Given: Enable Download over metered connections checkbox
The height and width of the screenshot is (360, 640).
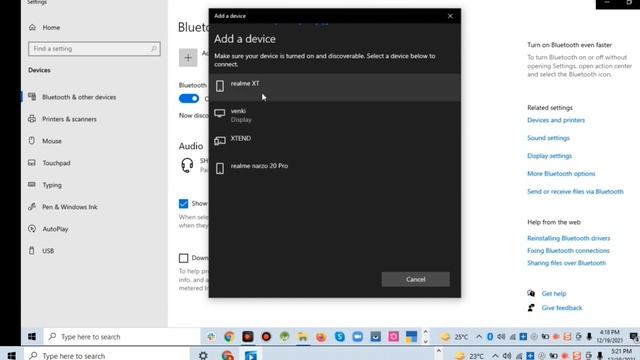Looking at the screenshot, I should coord(183,258).
